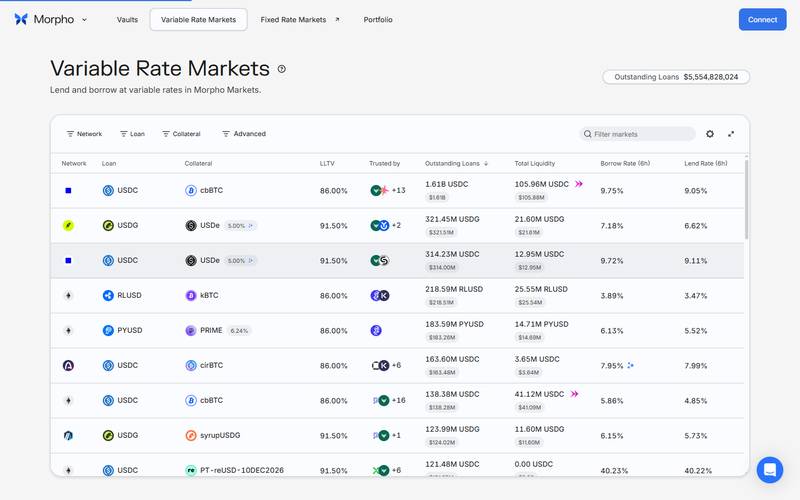Click the Trusted by column header

tap(384, 163)
